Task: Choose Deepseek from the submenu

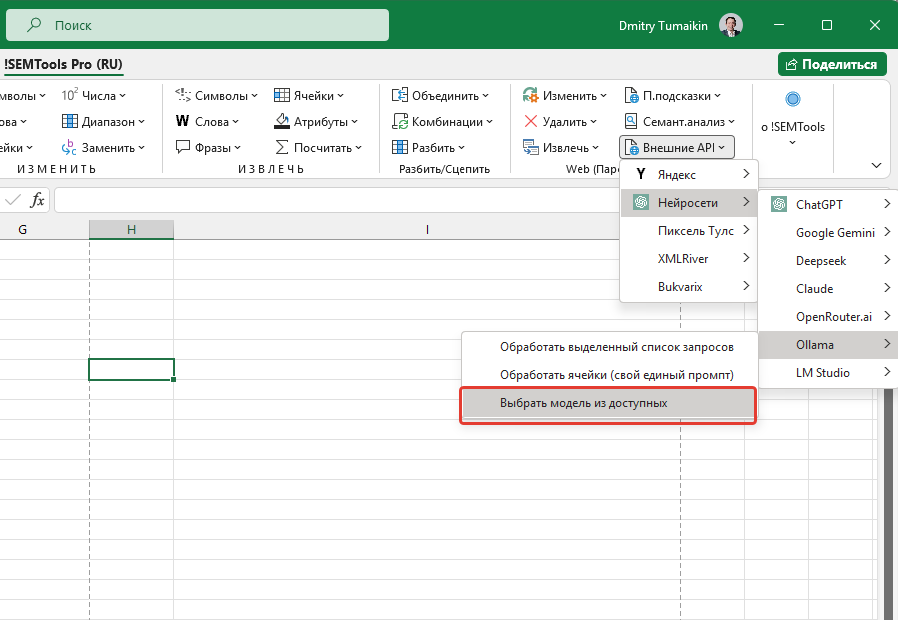Action: pos(828,260)
